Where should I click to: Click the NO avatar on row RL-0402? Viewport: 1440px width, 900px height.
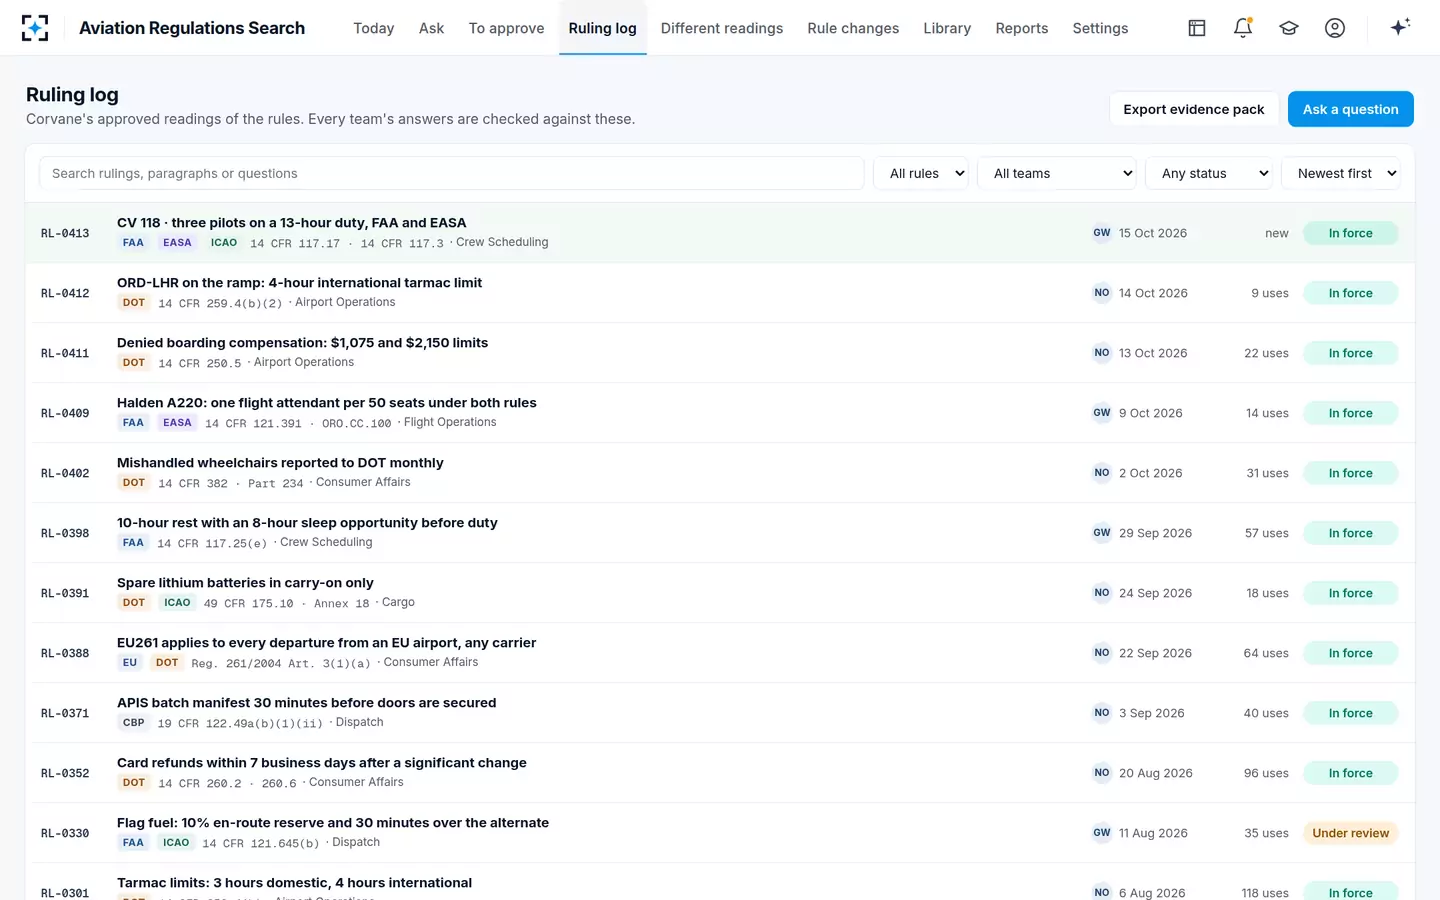(x=1102, y=473)
